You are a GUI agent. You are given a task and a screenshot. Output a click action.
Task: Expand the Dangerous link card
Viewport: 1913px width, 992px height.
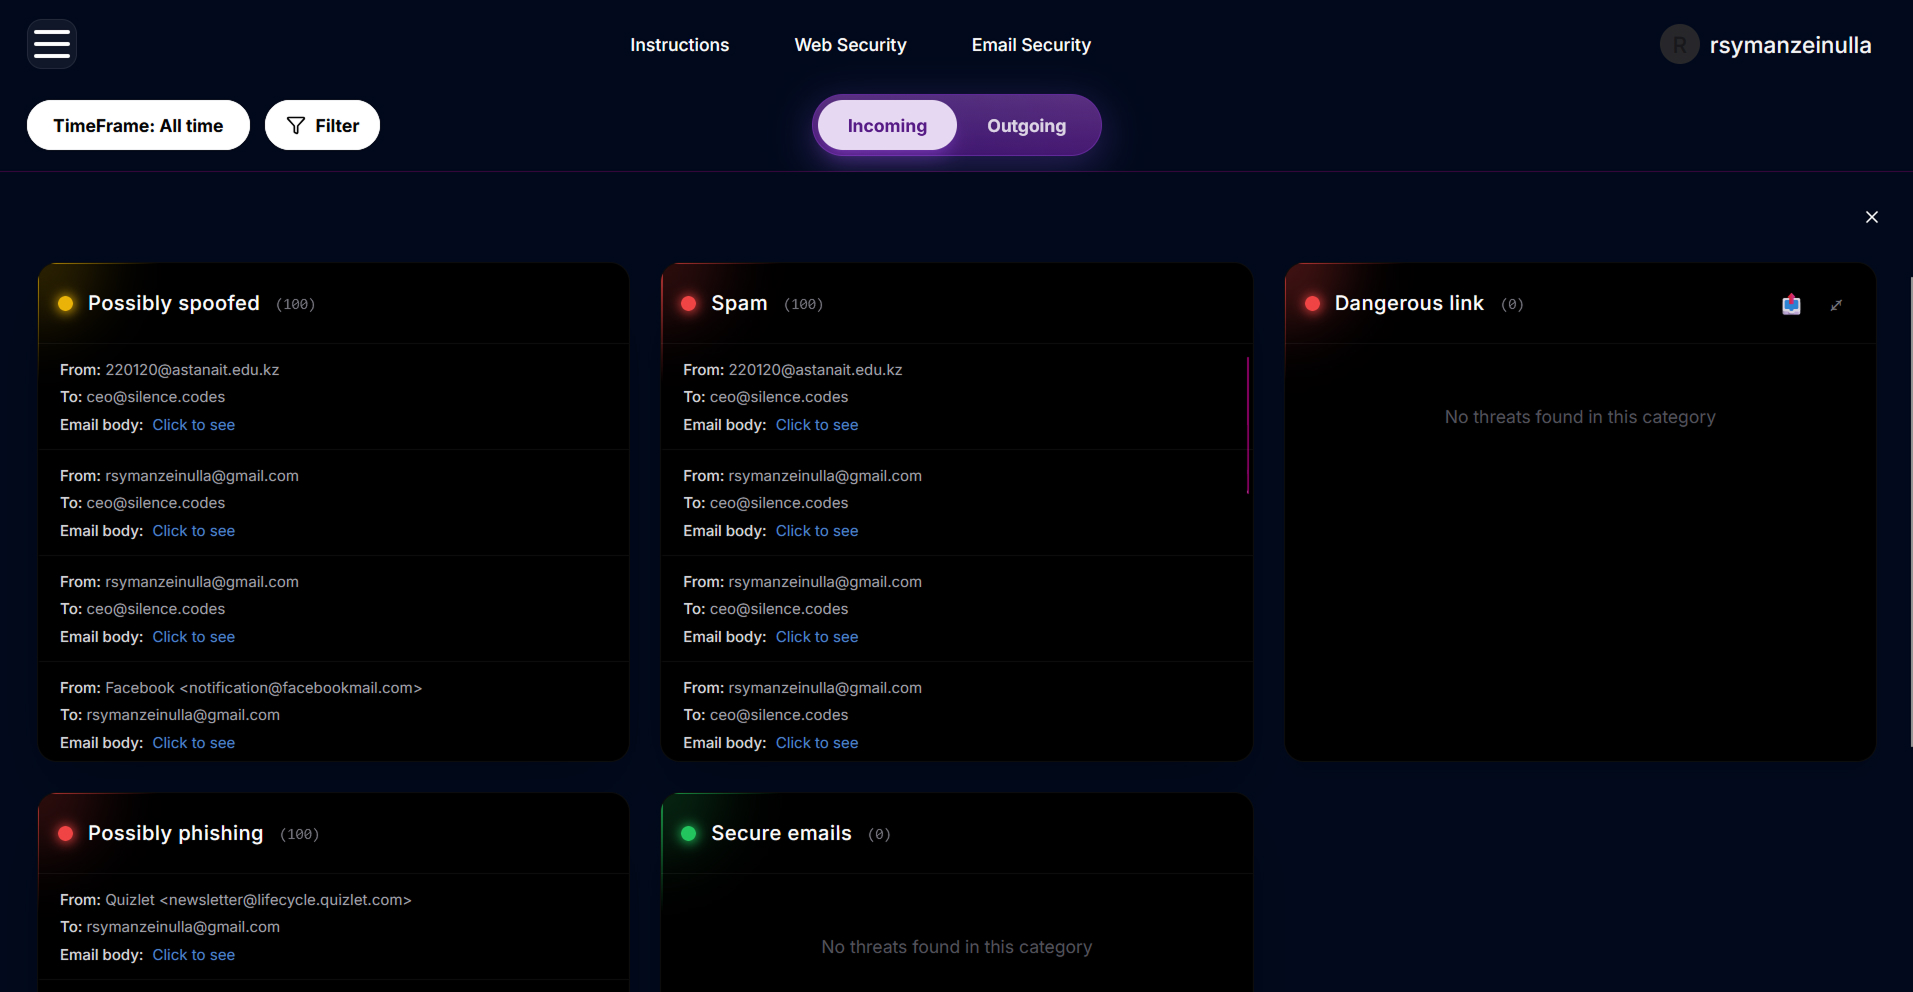coord(1836,306)
